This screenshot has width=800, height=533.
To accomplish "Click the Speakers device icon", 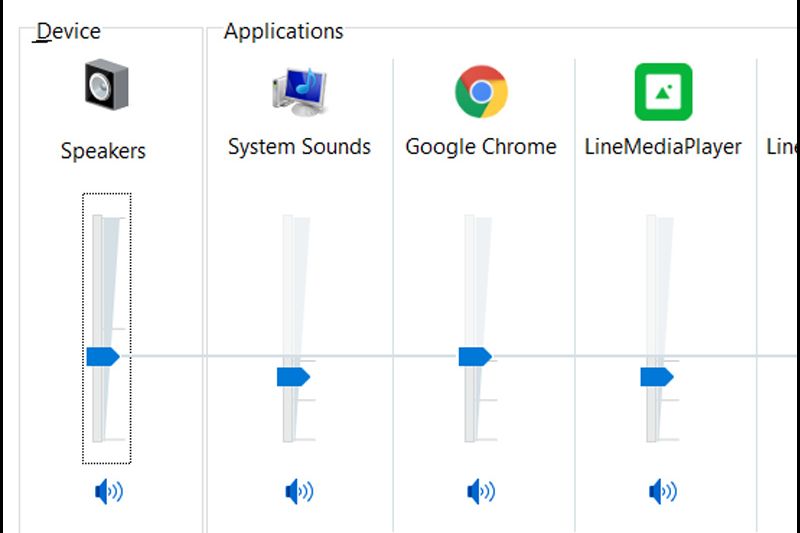I will coord(105,85).
